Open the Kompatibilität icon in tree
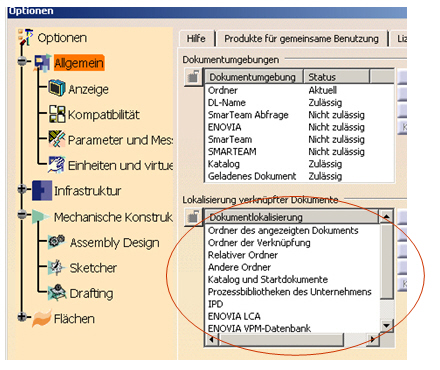The image size is (440, 370). pyautogui.click(x=57, y=114)
